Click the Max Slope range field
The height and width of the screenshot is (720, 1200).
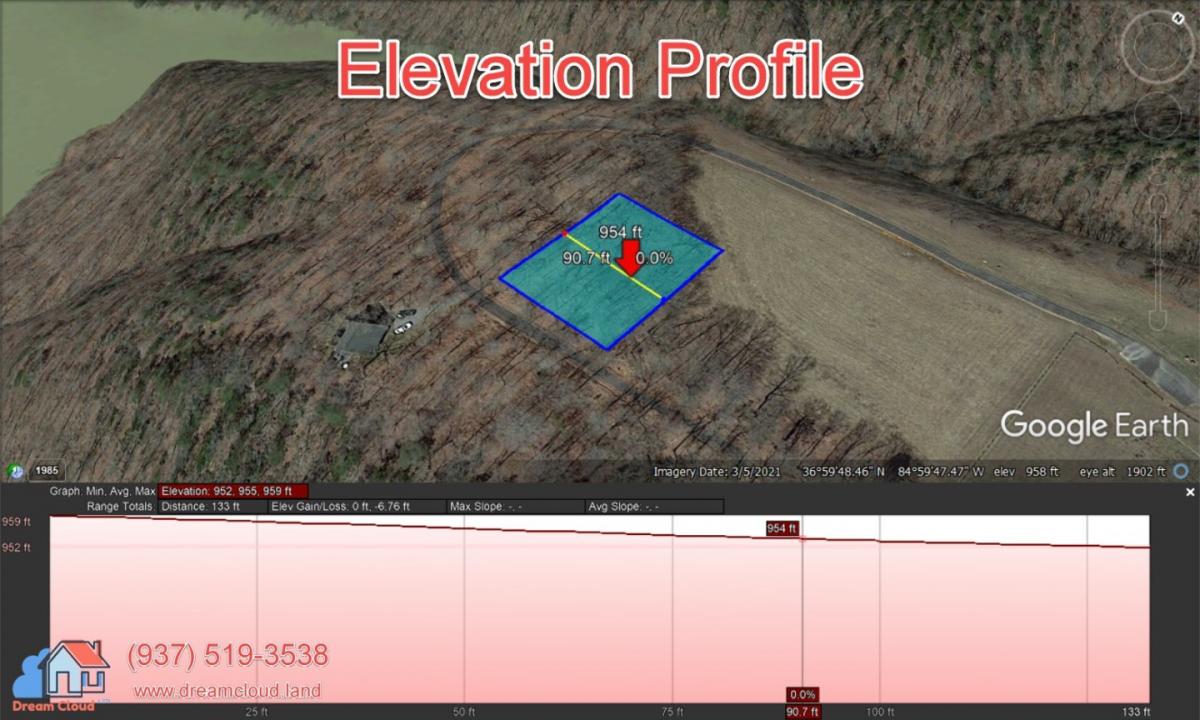tap(514, 507)
